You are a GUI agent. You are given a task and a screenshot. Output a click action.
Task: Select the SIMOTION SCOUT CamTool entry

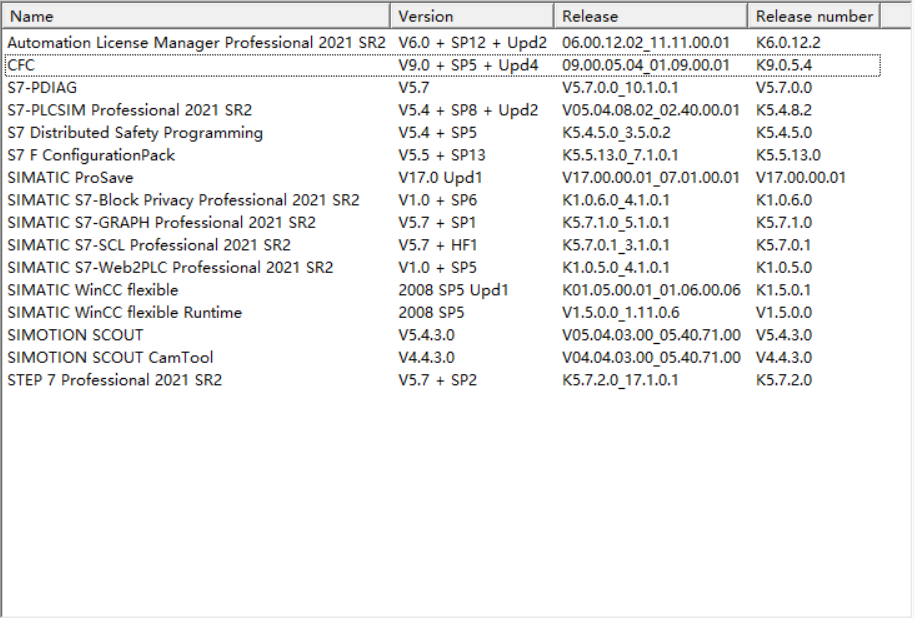pos(110,358)
